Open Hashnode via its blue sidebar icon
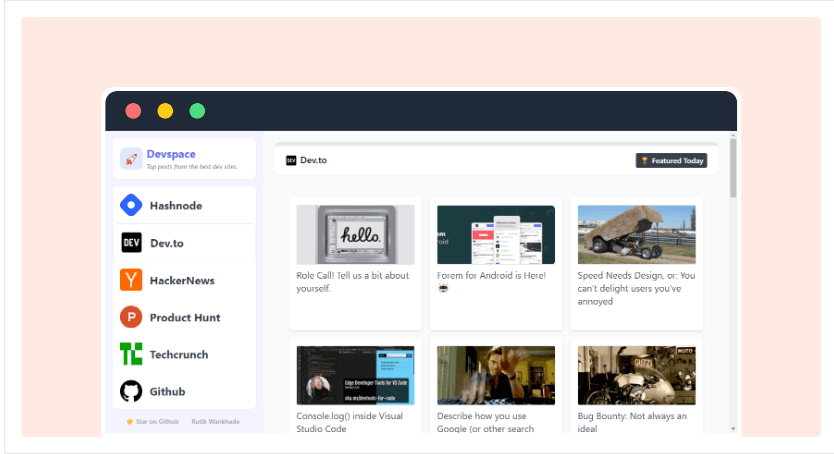Image resolution: width=834 pixels, height=454 pixels. click(x=131, y=205)
